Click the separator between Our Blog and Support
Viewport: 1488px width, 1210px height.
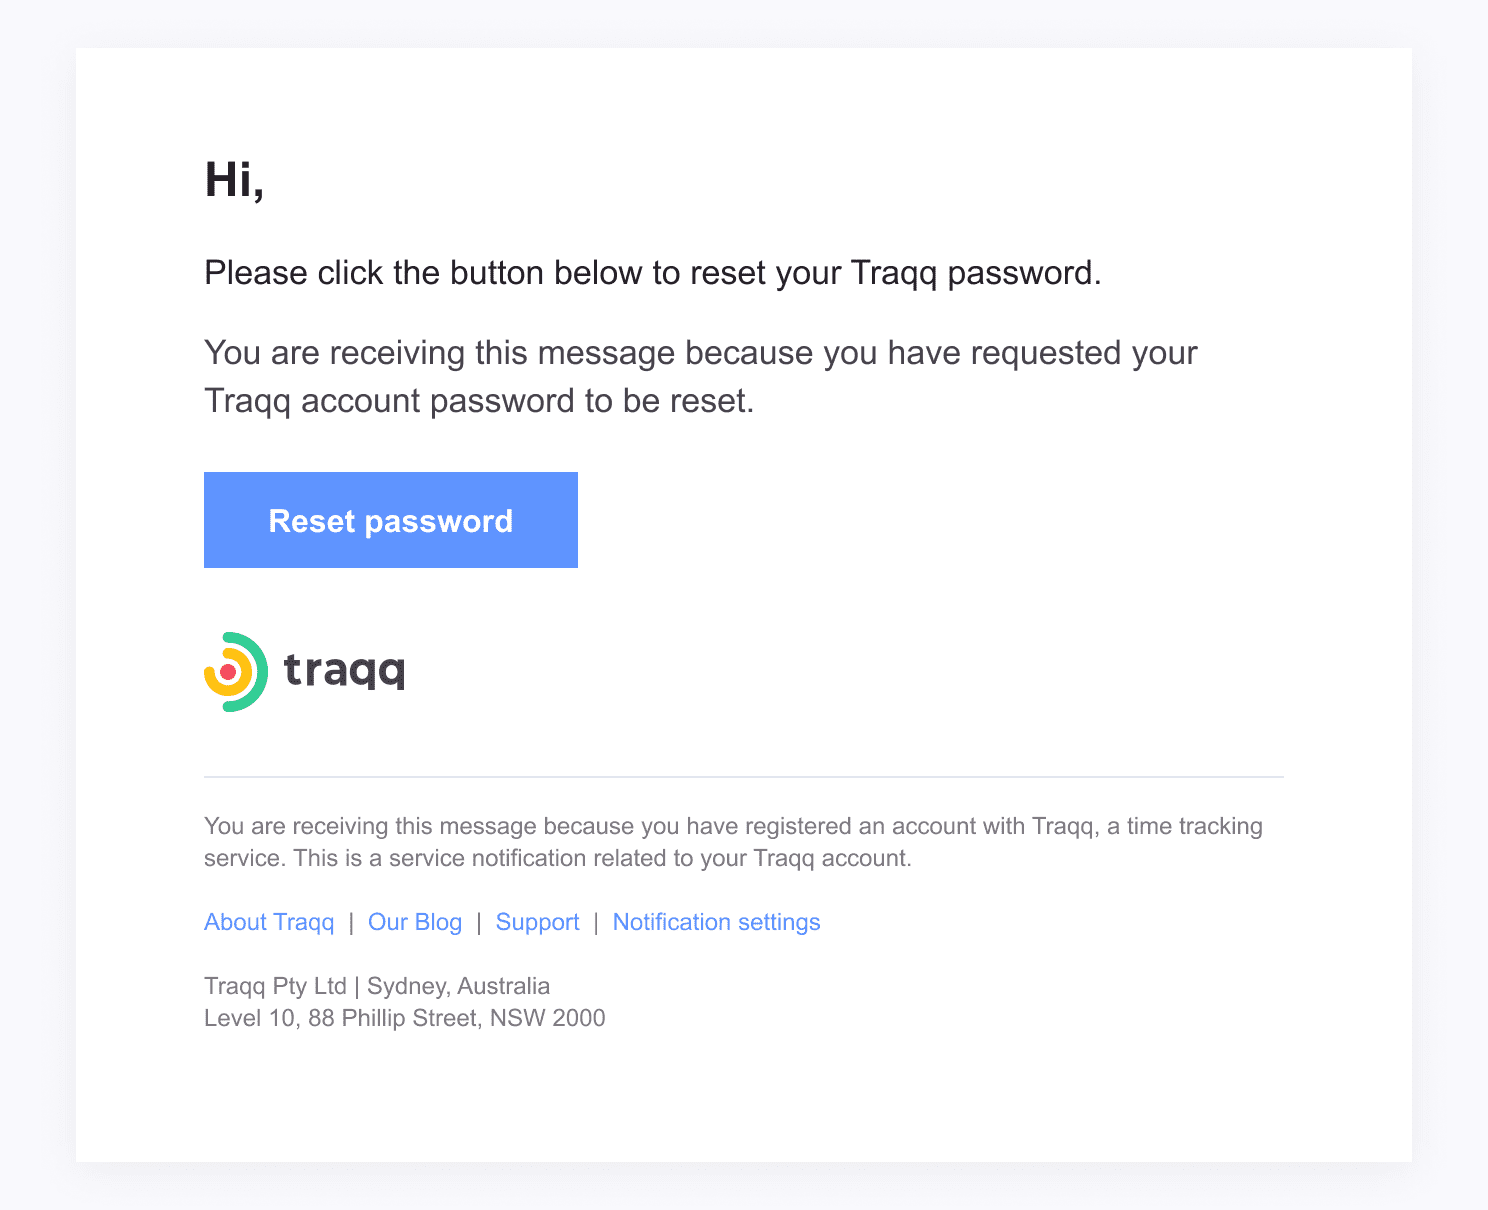(x=479, y=922)
